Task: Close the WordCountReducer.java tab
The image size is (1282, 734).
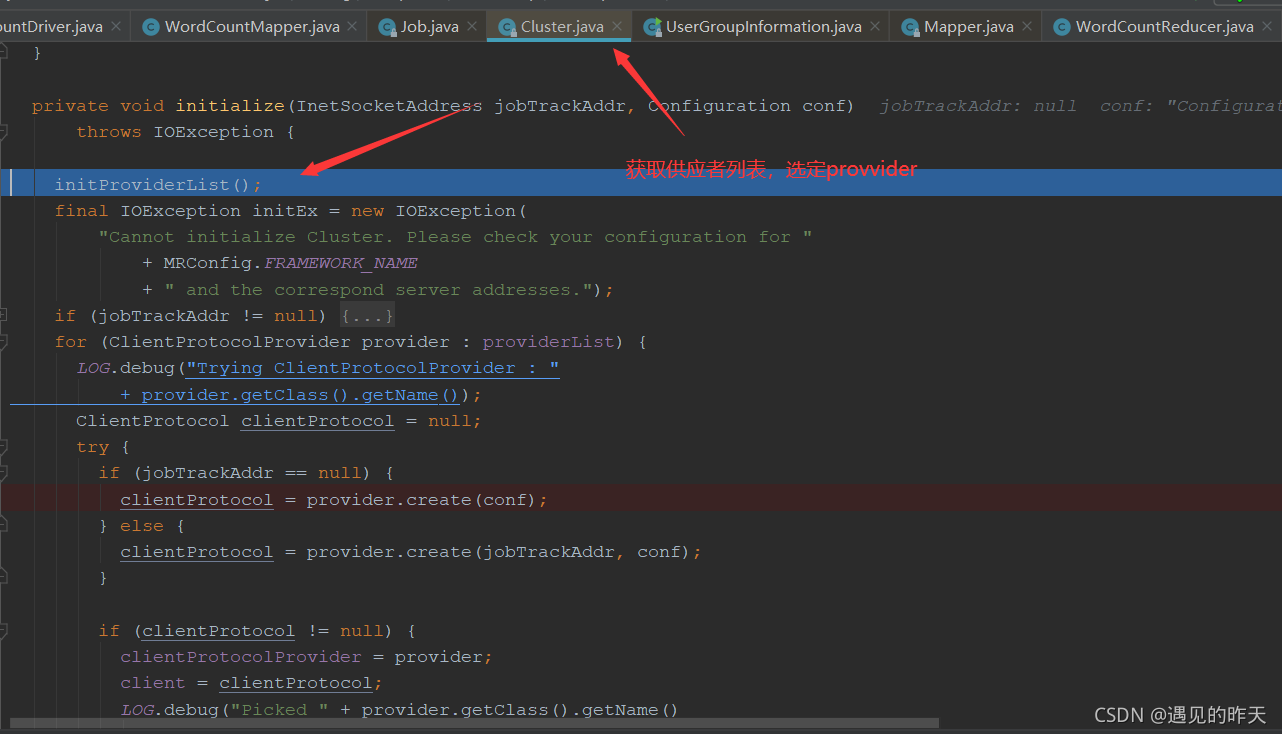Action: coord(1268,27)
